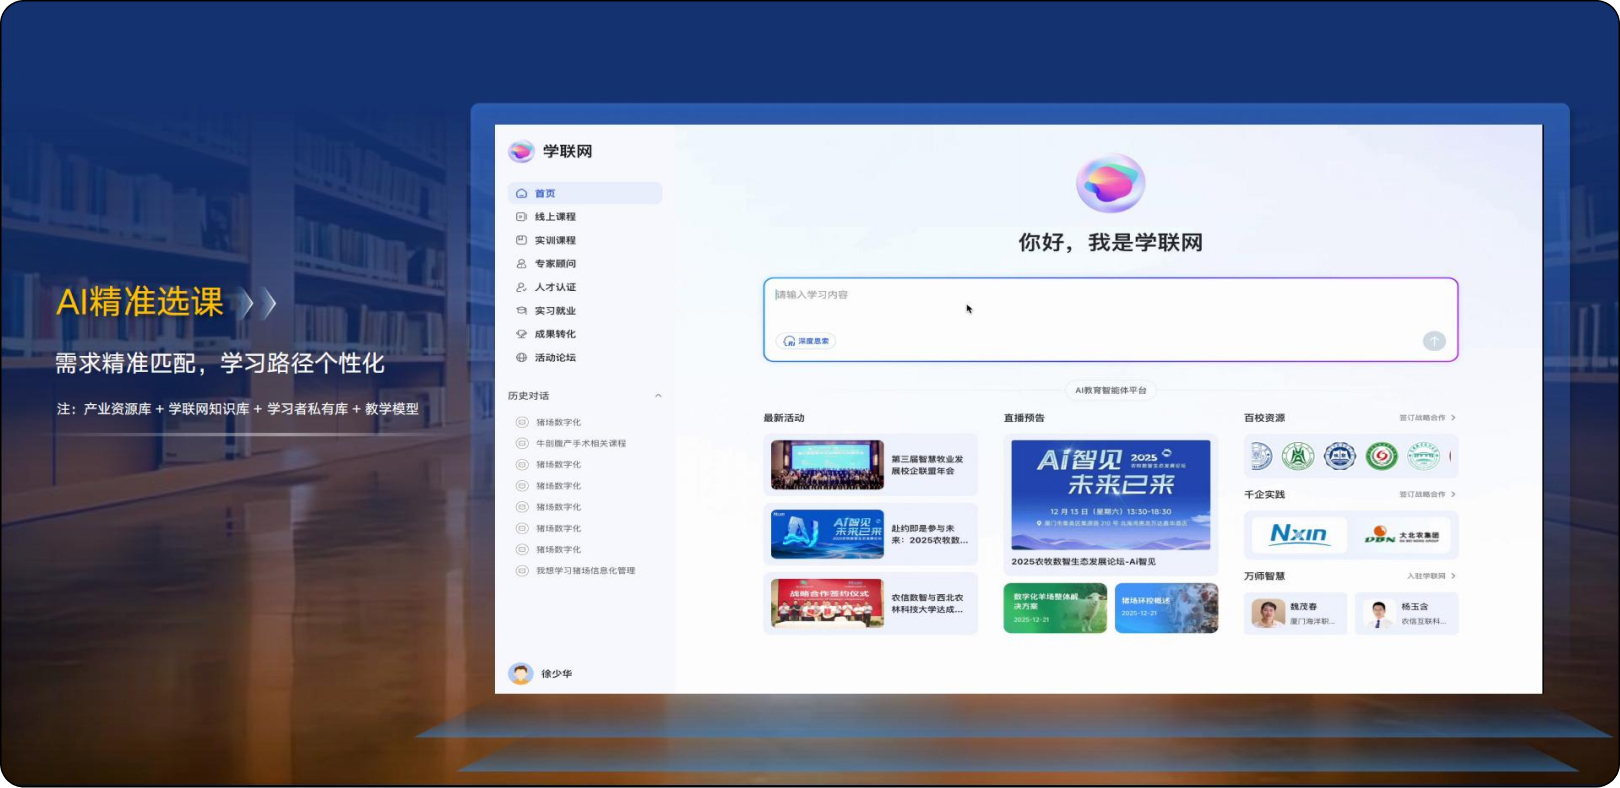Screen dimensions: 1620x788
Task: Expand 万师智慧 via 入驻学联网 arrow
Action: 1453,576
